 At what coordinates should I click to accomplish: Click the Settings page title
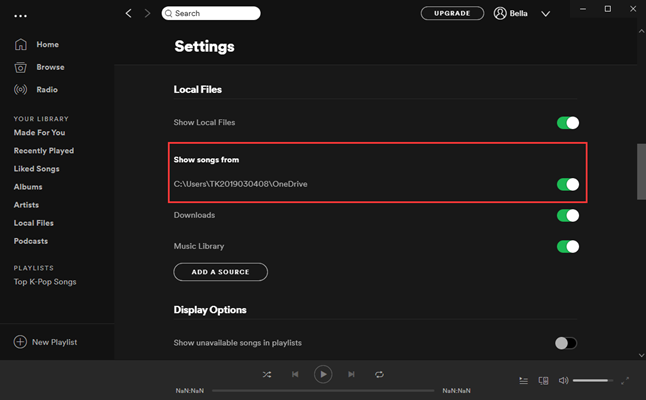204,46
